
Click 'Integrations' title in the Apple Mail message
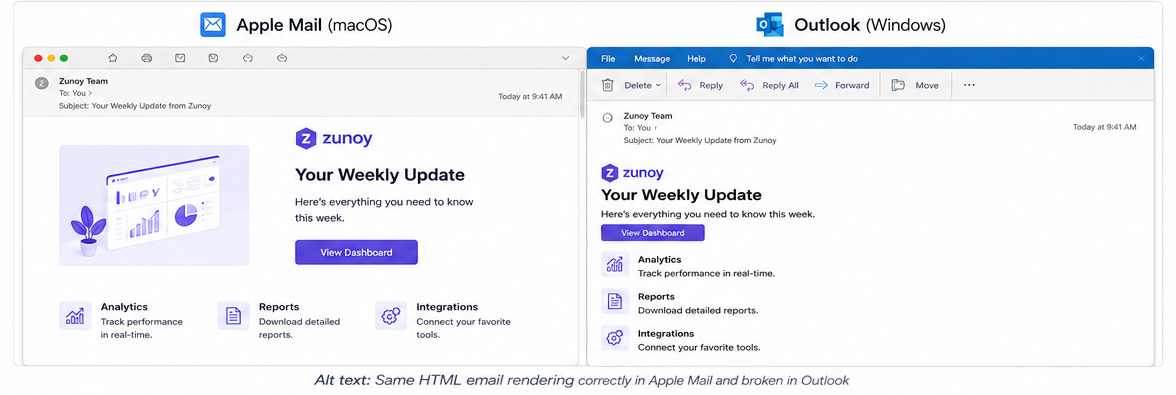point(447,307)
